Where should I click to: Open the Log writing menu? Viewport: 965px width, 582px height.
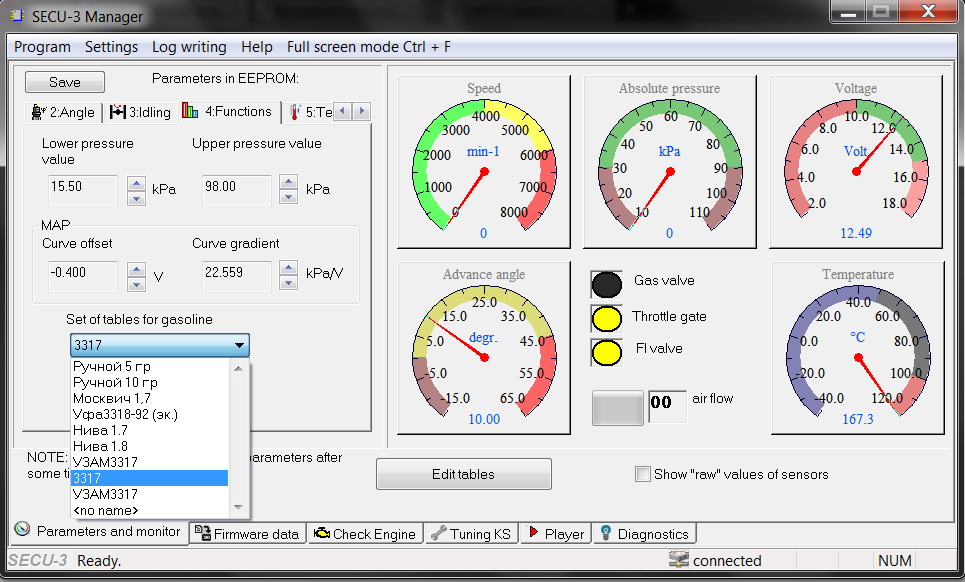[189, 47]
